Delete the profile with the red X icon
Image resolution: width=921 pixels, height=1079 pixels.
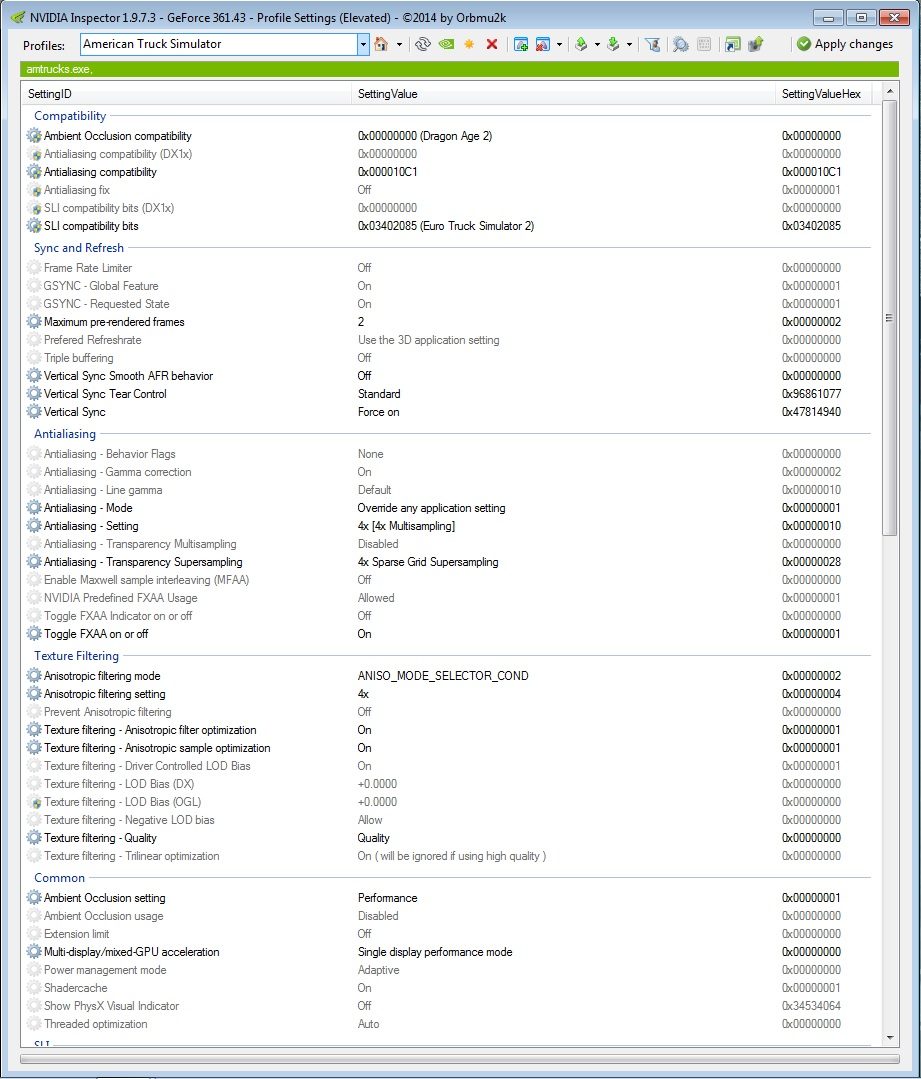click(x=491, y=44)
